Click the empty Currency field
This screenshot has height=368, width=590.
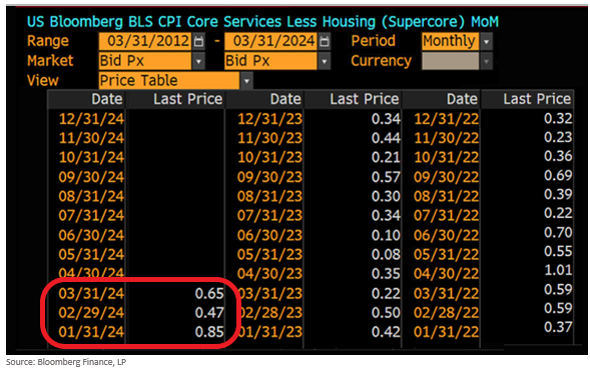click(x=450, y=61)
